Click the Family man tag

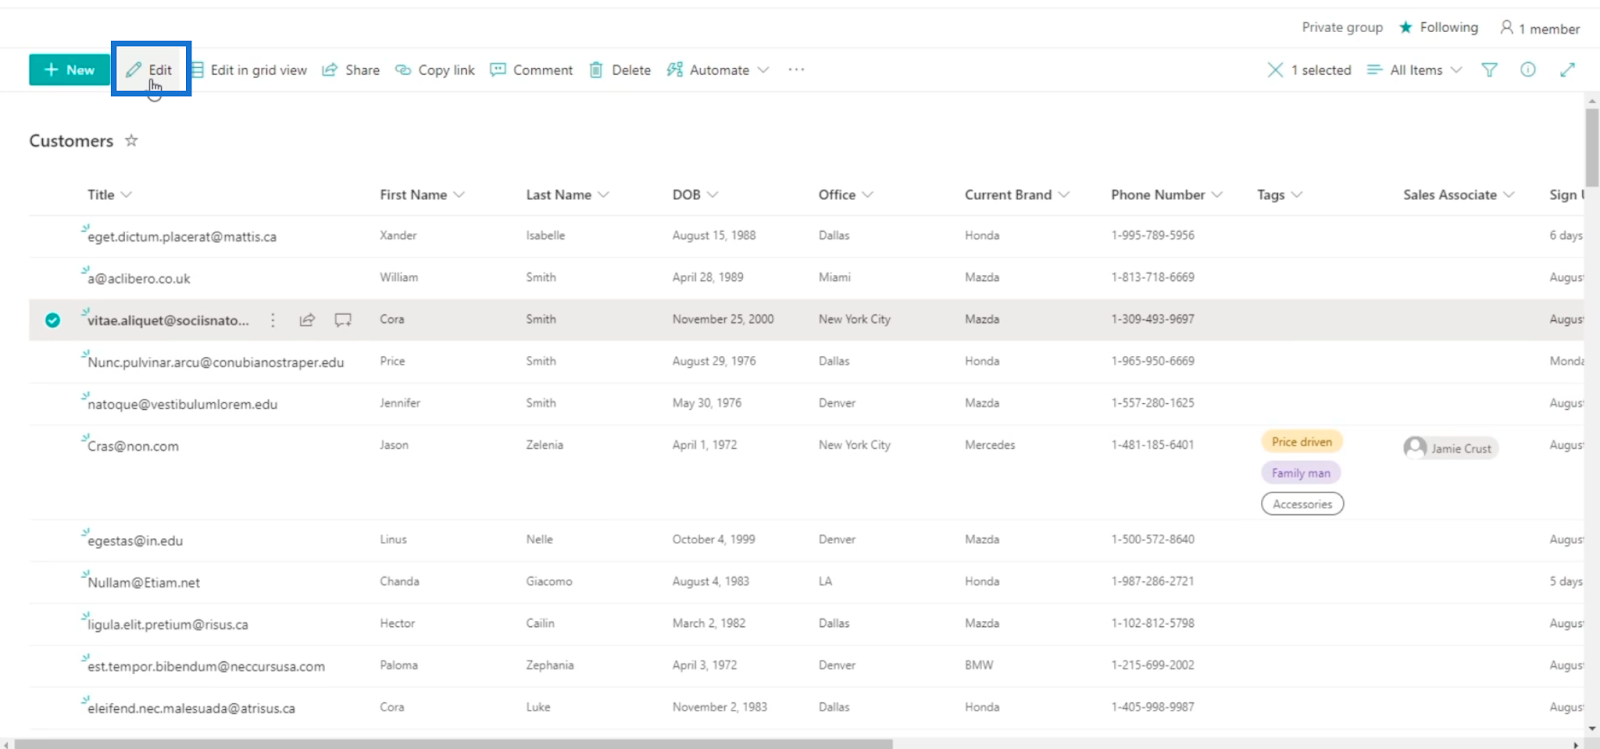(1301, 473)
